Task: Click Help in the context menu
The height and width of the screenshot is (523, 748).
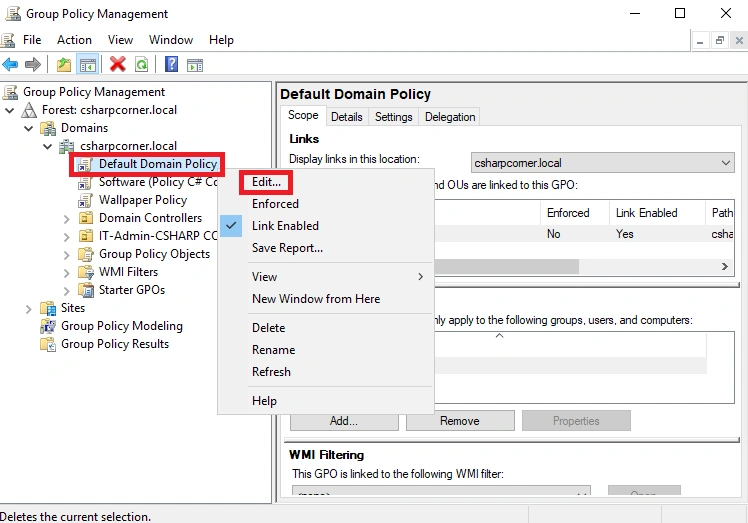Action: tap(264, 401)
